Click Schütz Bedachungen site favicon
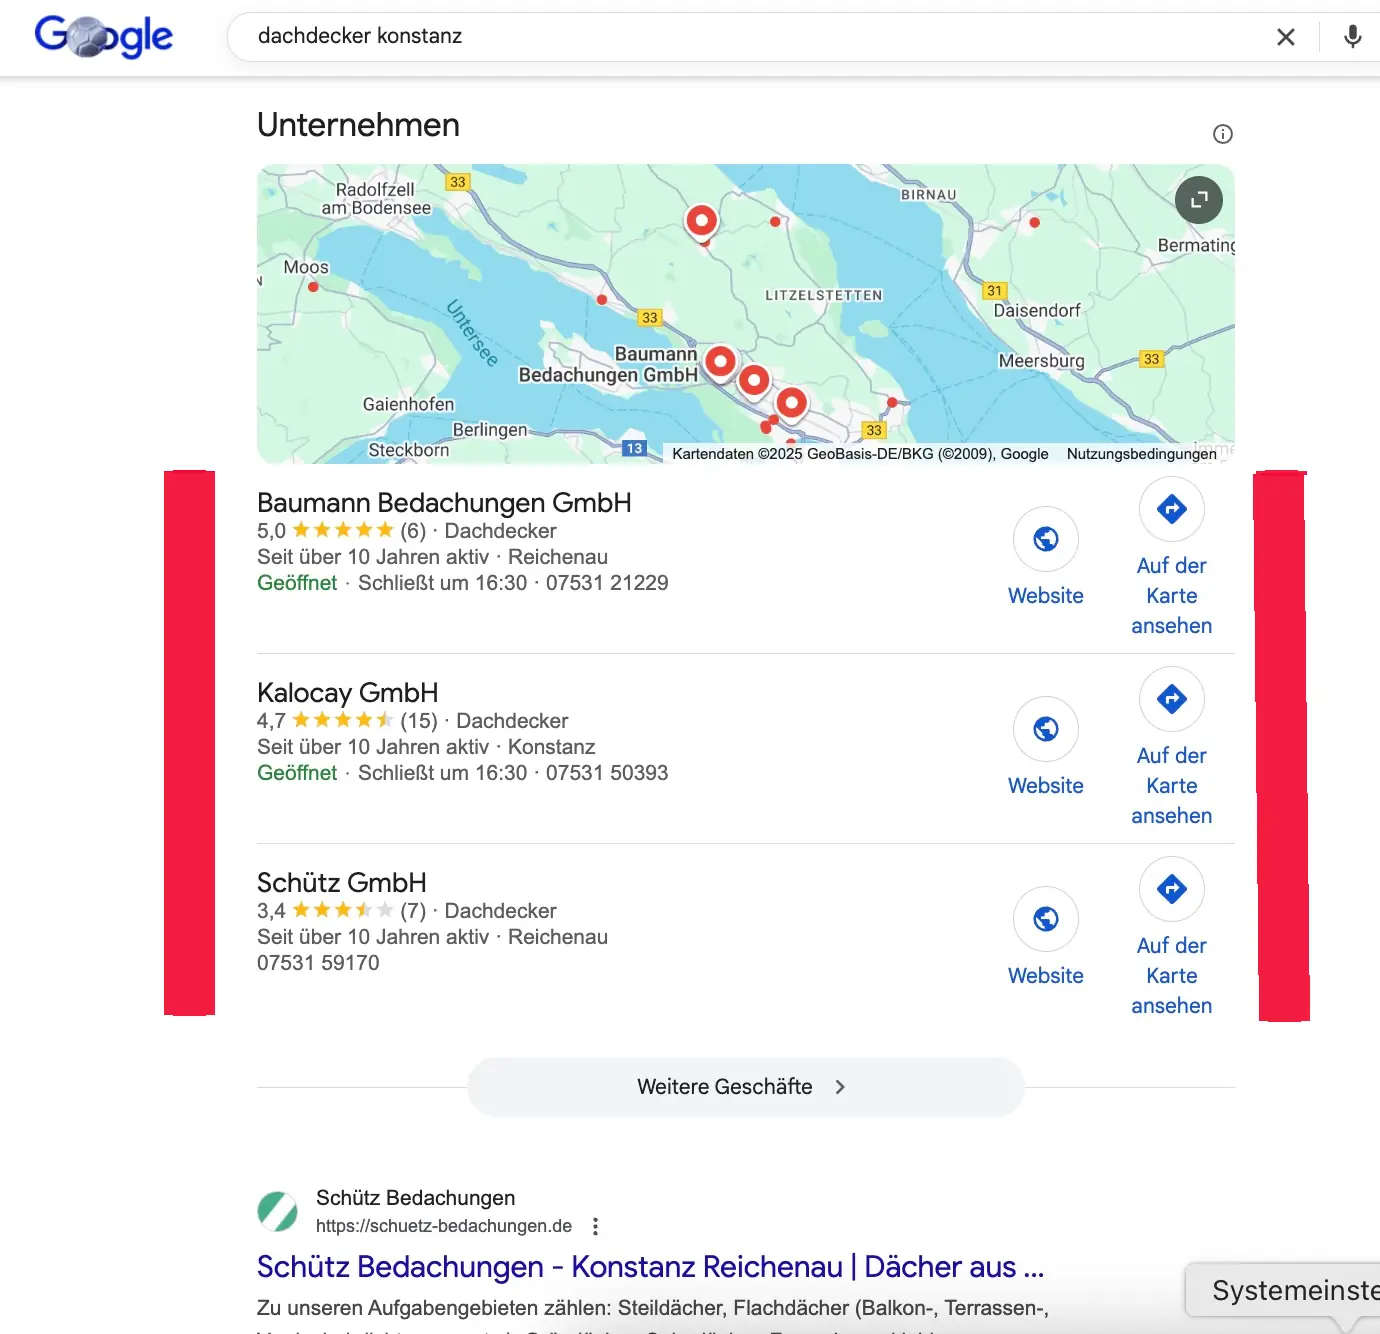The height and width of the screenshot is (1334, 1380). coord(278,1212)
